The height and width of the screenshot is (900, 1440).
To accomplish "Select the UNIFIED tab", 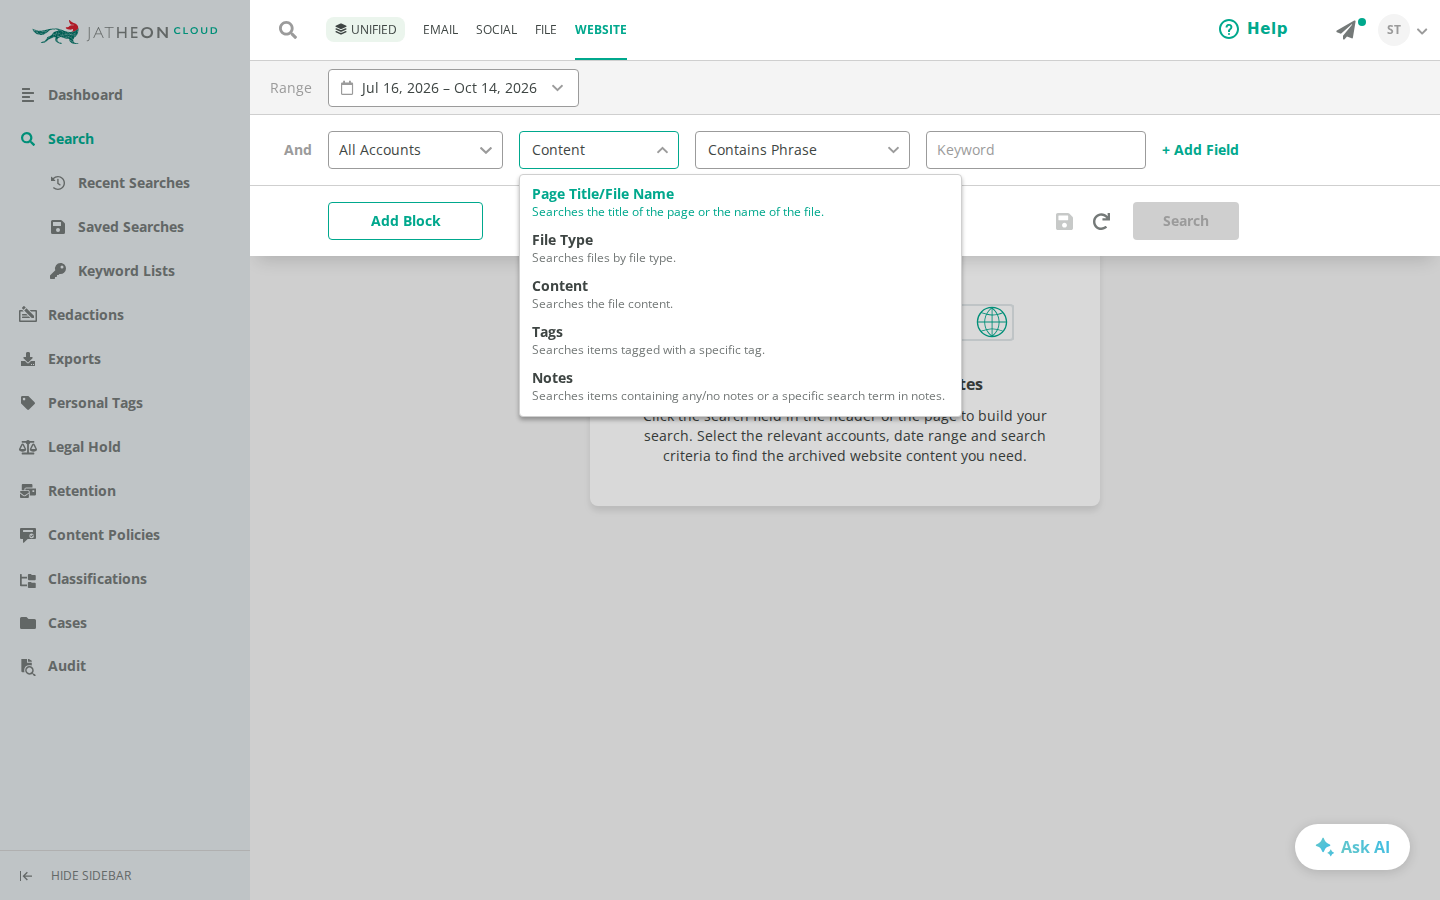I will pos(365,30).
